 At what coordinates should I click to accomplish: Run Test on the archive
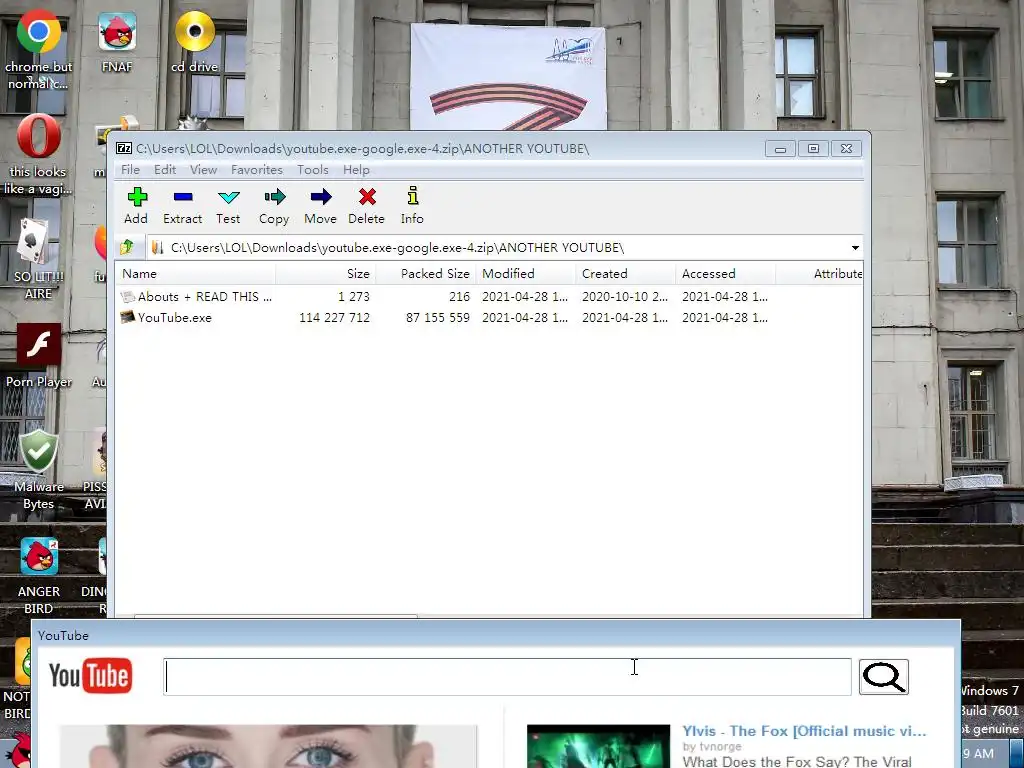tap(229, 197)
